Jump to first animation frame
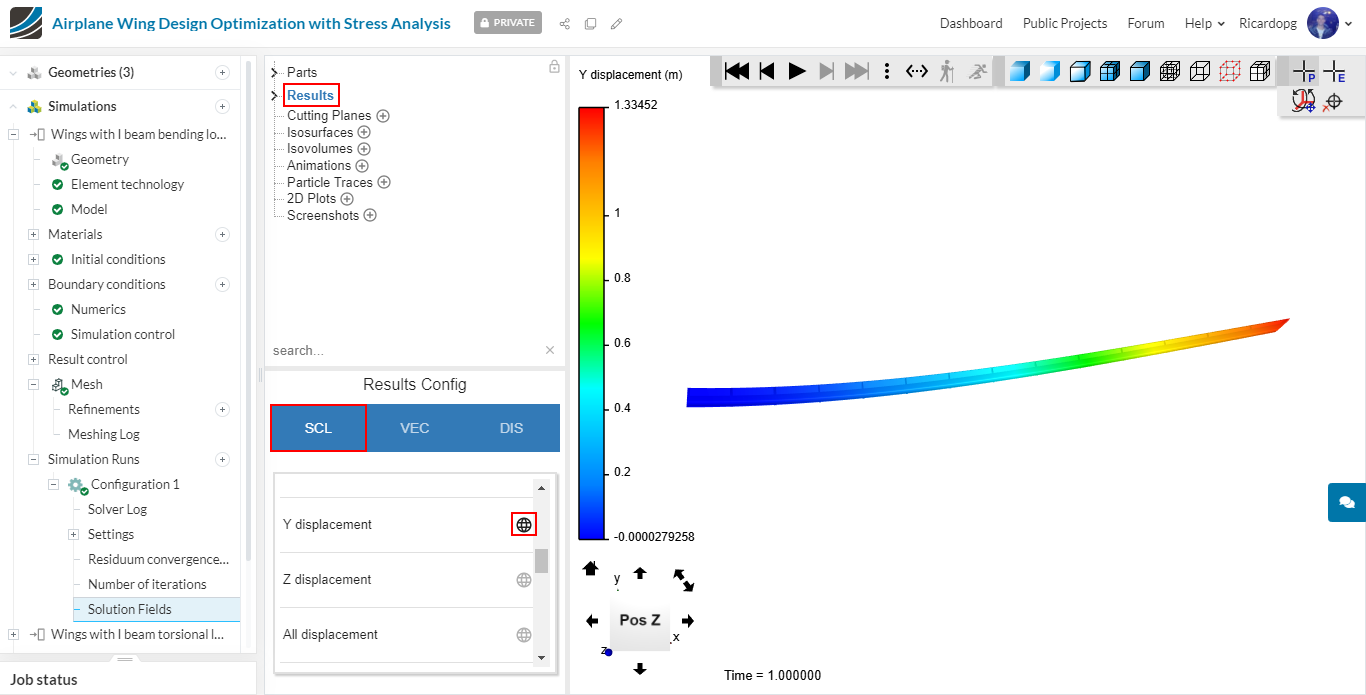The height and width of the screenshot is (695, 1366). click(737, 71)
